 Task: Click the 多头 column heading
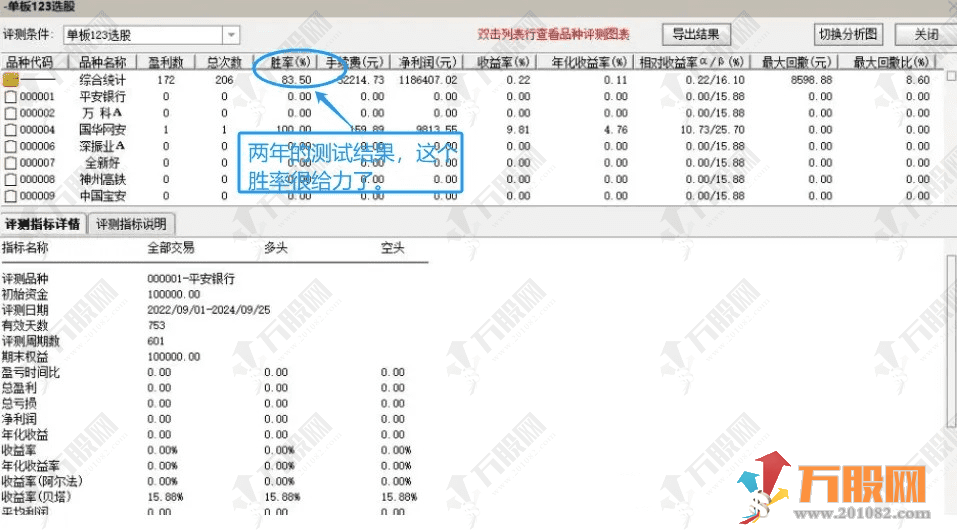pyautogui.click(x=275, y=247)
